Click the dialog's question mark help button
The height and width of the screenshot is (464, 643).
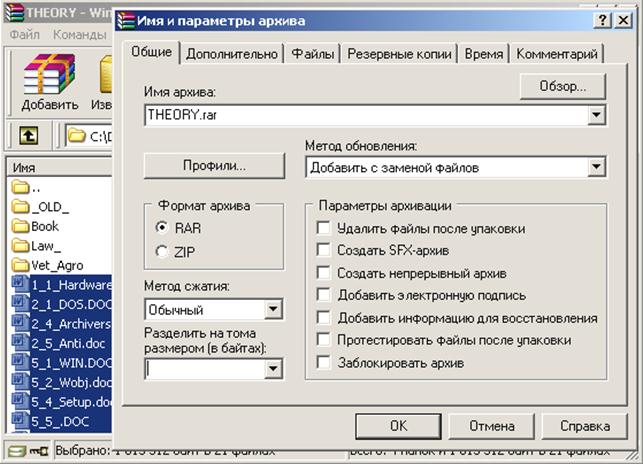point(602,20)
